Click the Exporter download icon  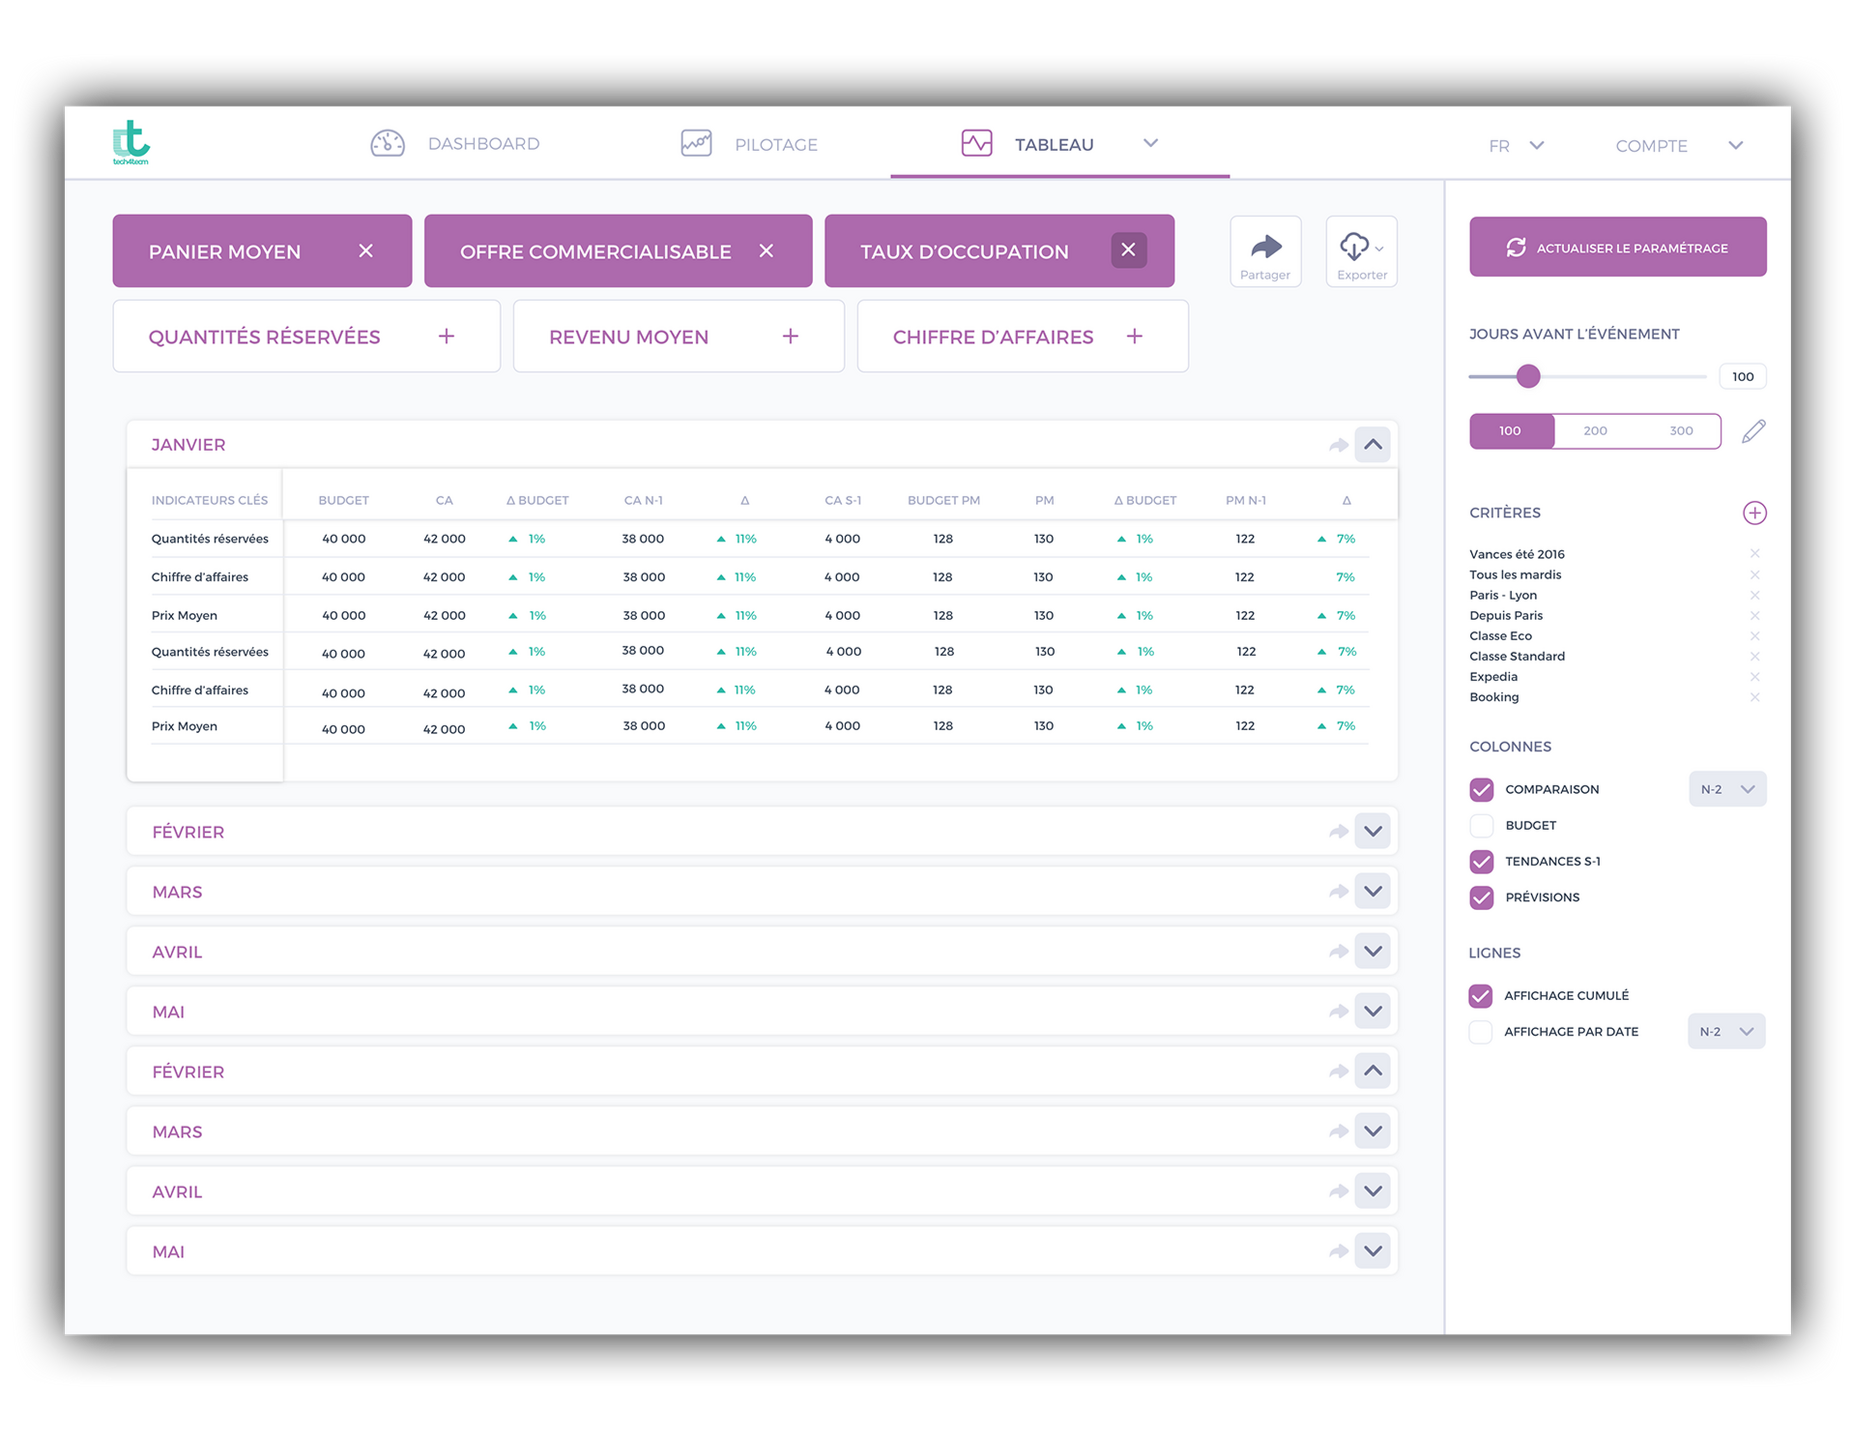pyautogui.click(x=1356, y=247)
